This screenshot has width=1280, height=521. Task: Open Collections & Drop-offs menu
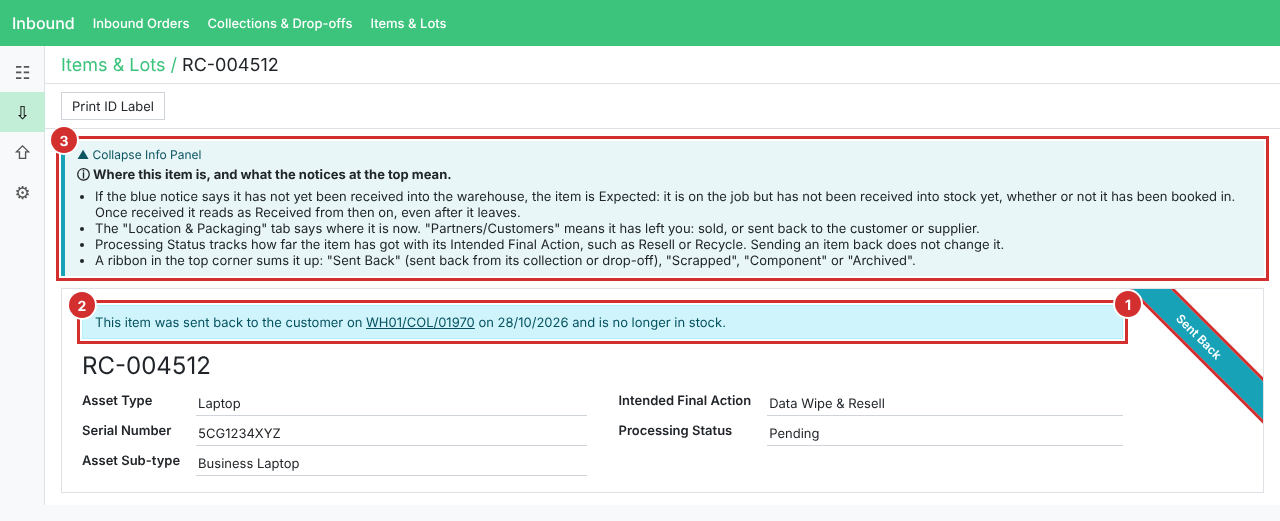[x=280, y=23]
